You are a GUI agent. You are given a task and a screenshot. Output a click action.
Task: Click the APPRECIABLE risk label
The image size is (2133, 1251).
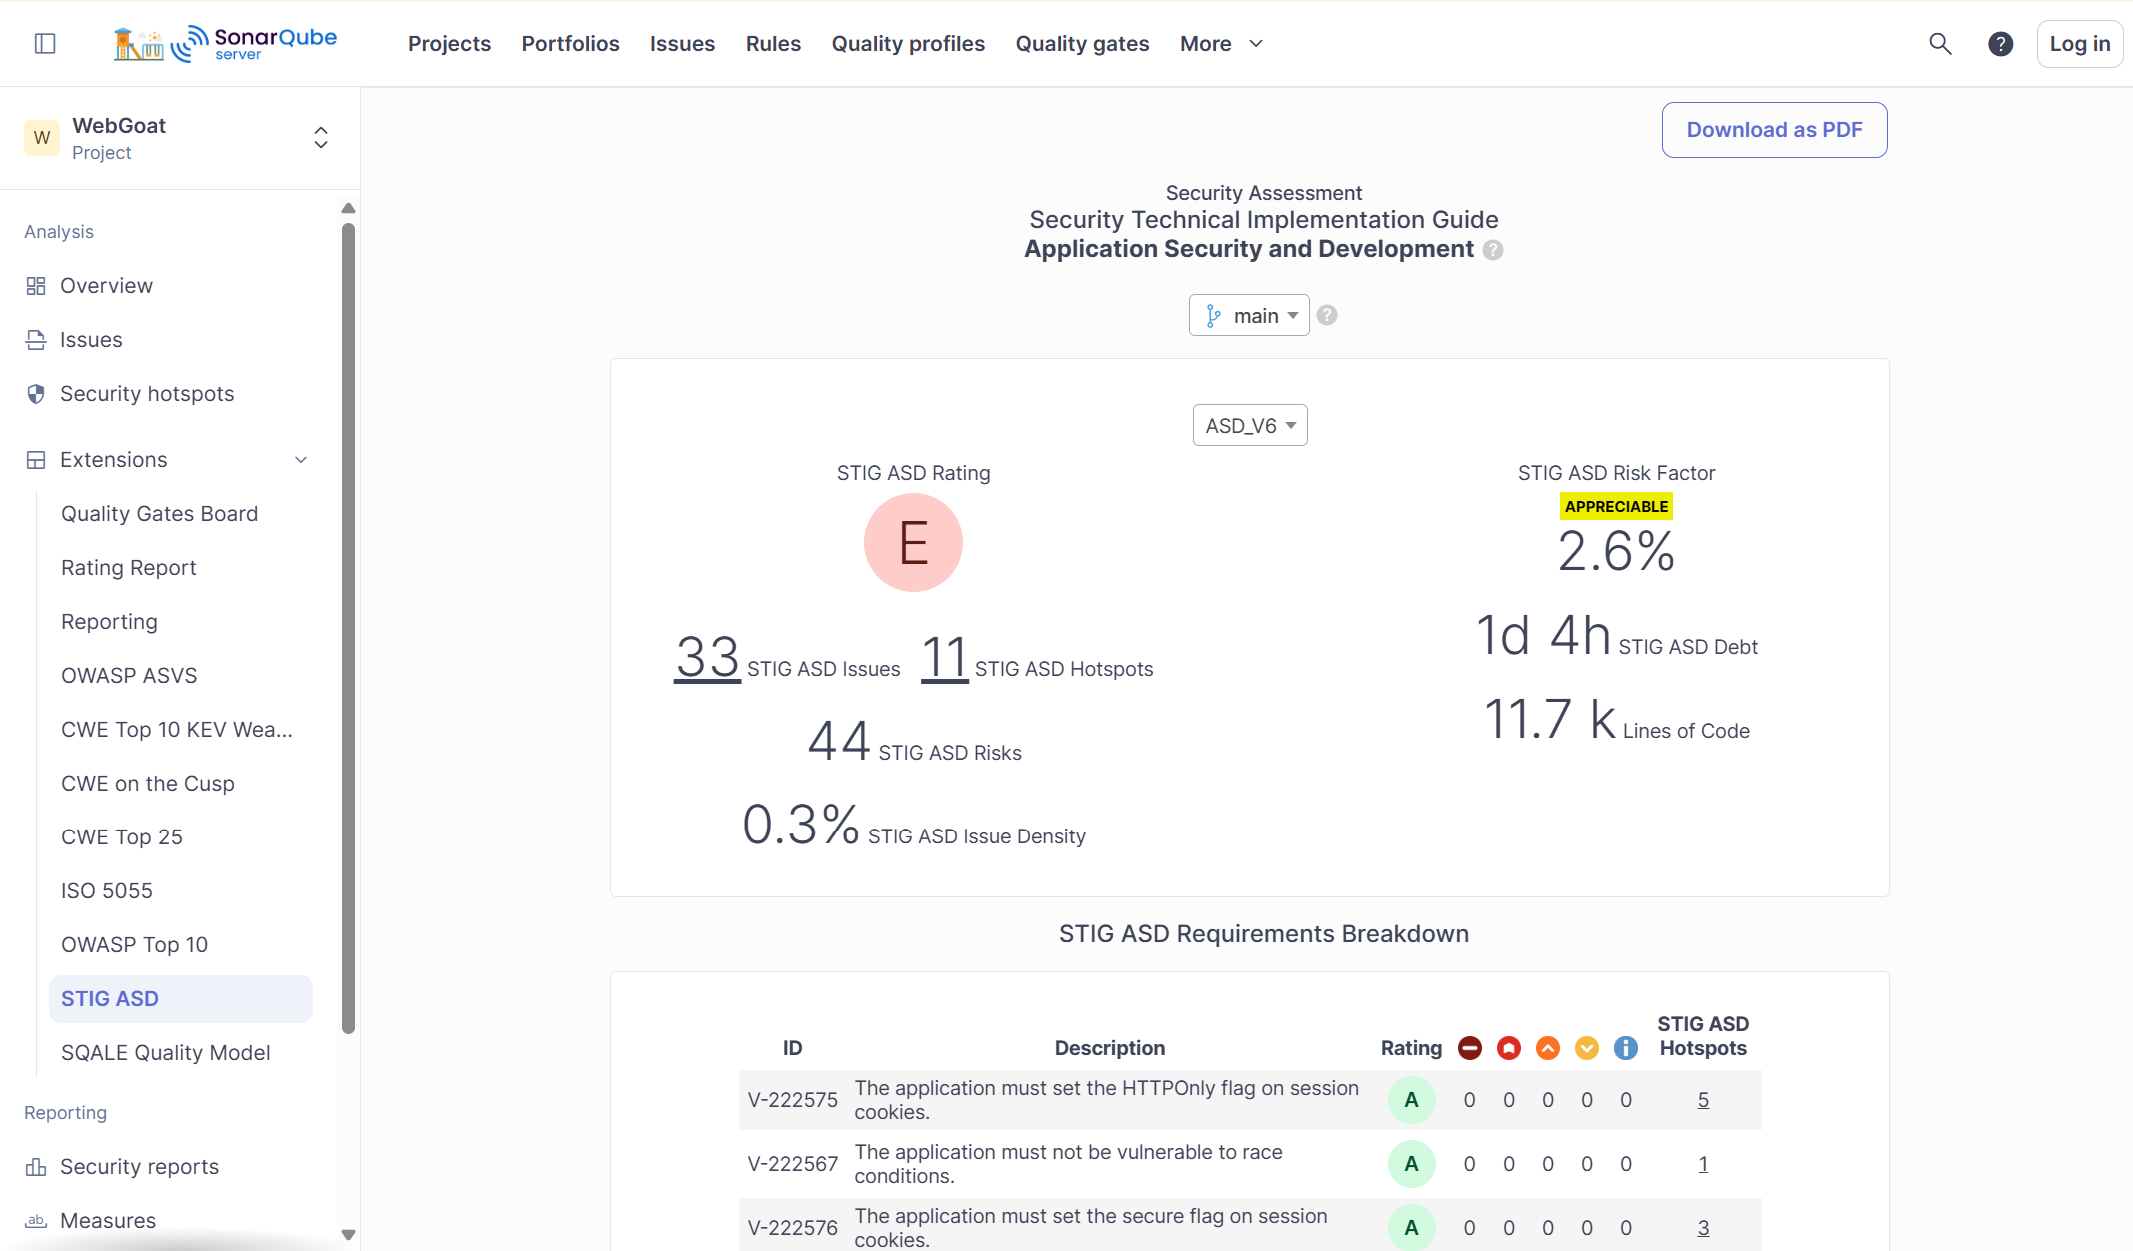pos(1616,506)
